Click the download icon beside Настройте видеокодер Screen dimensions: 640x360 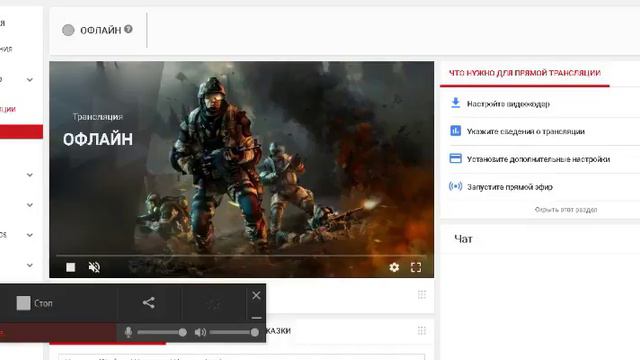[456, 103]
